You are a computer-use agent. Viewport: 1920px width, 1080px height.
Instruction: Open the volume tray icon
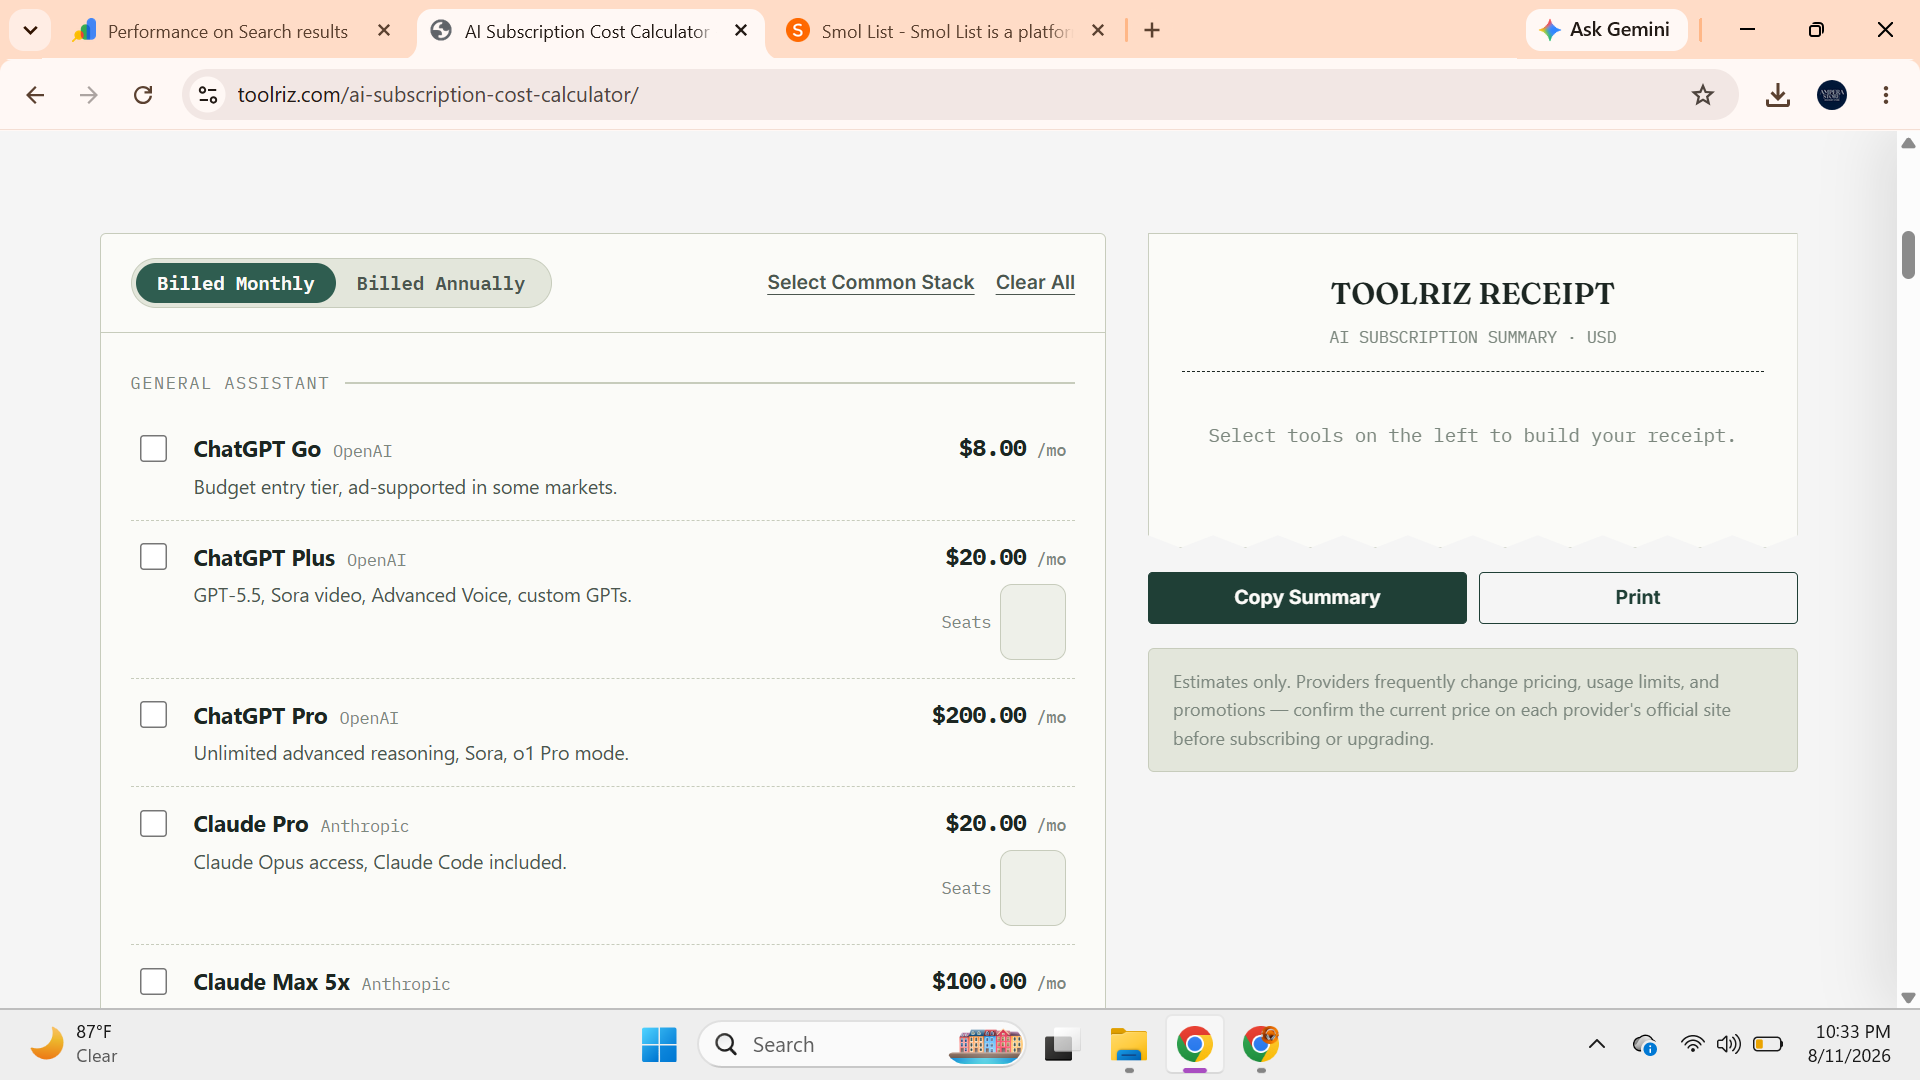[x=1728, y=1045]
